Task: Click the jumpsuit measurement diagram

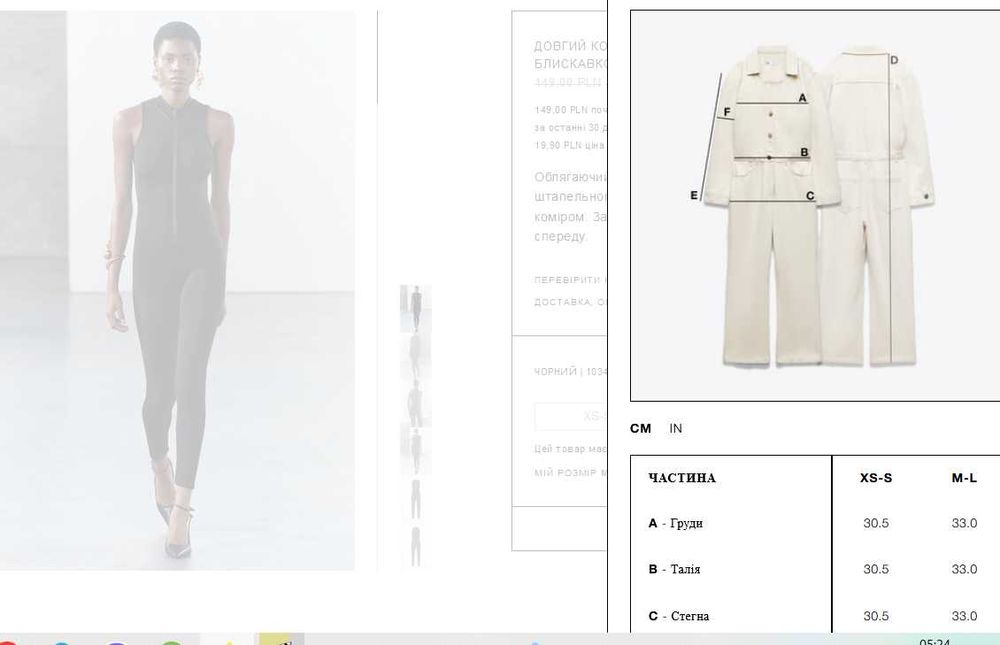Action: 814,205
